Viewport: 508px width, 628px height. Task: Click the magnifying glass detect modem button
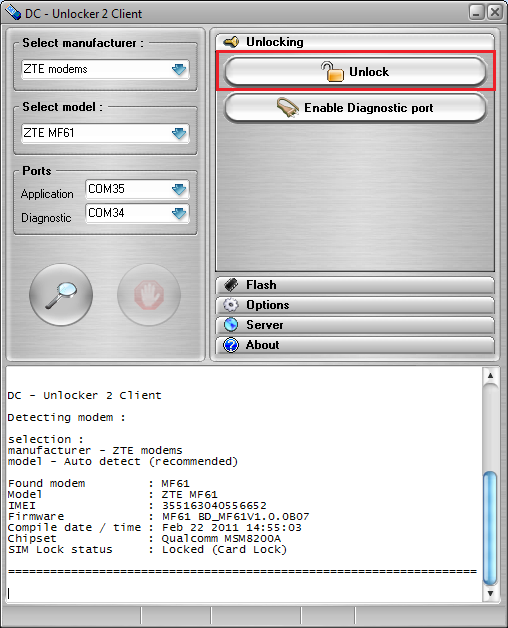[61, 295]
